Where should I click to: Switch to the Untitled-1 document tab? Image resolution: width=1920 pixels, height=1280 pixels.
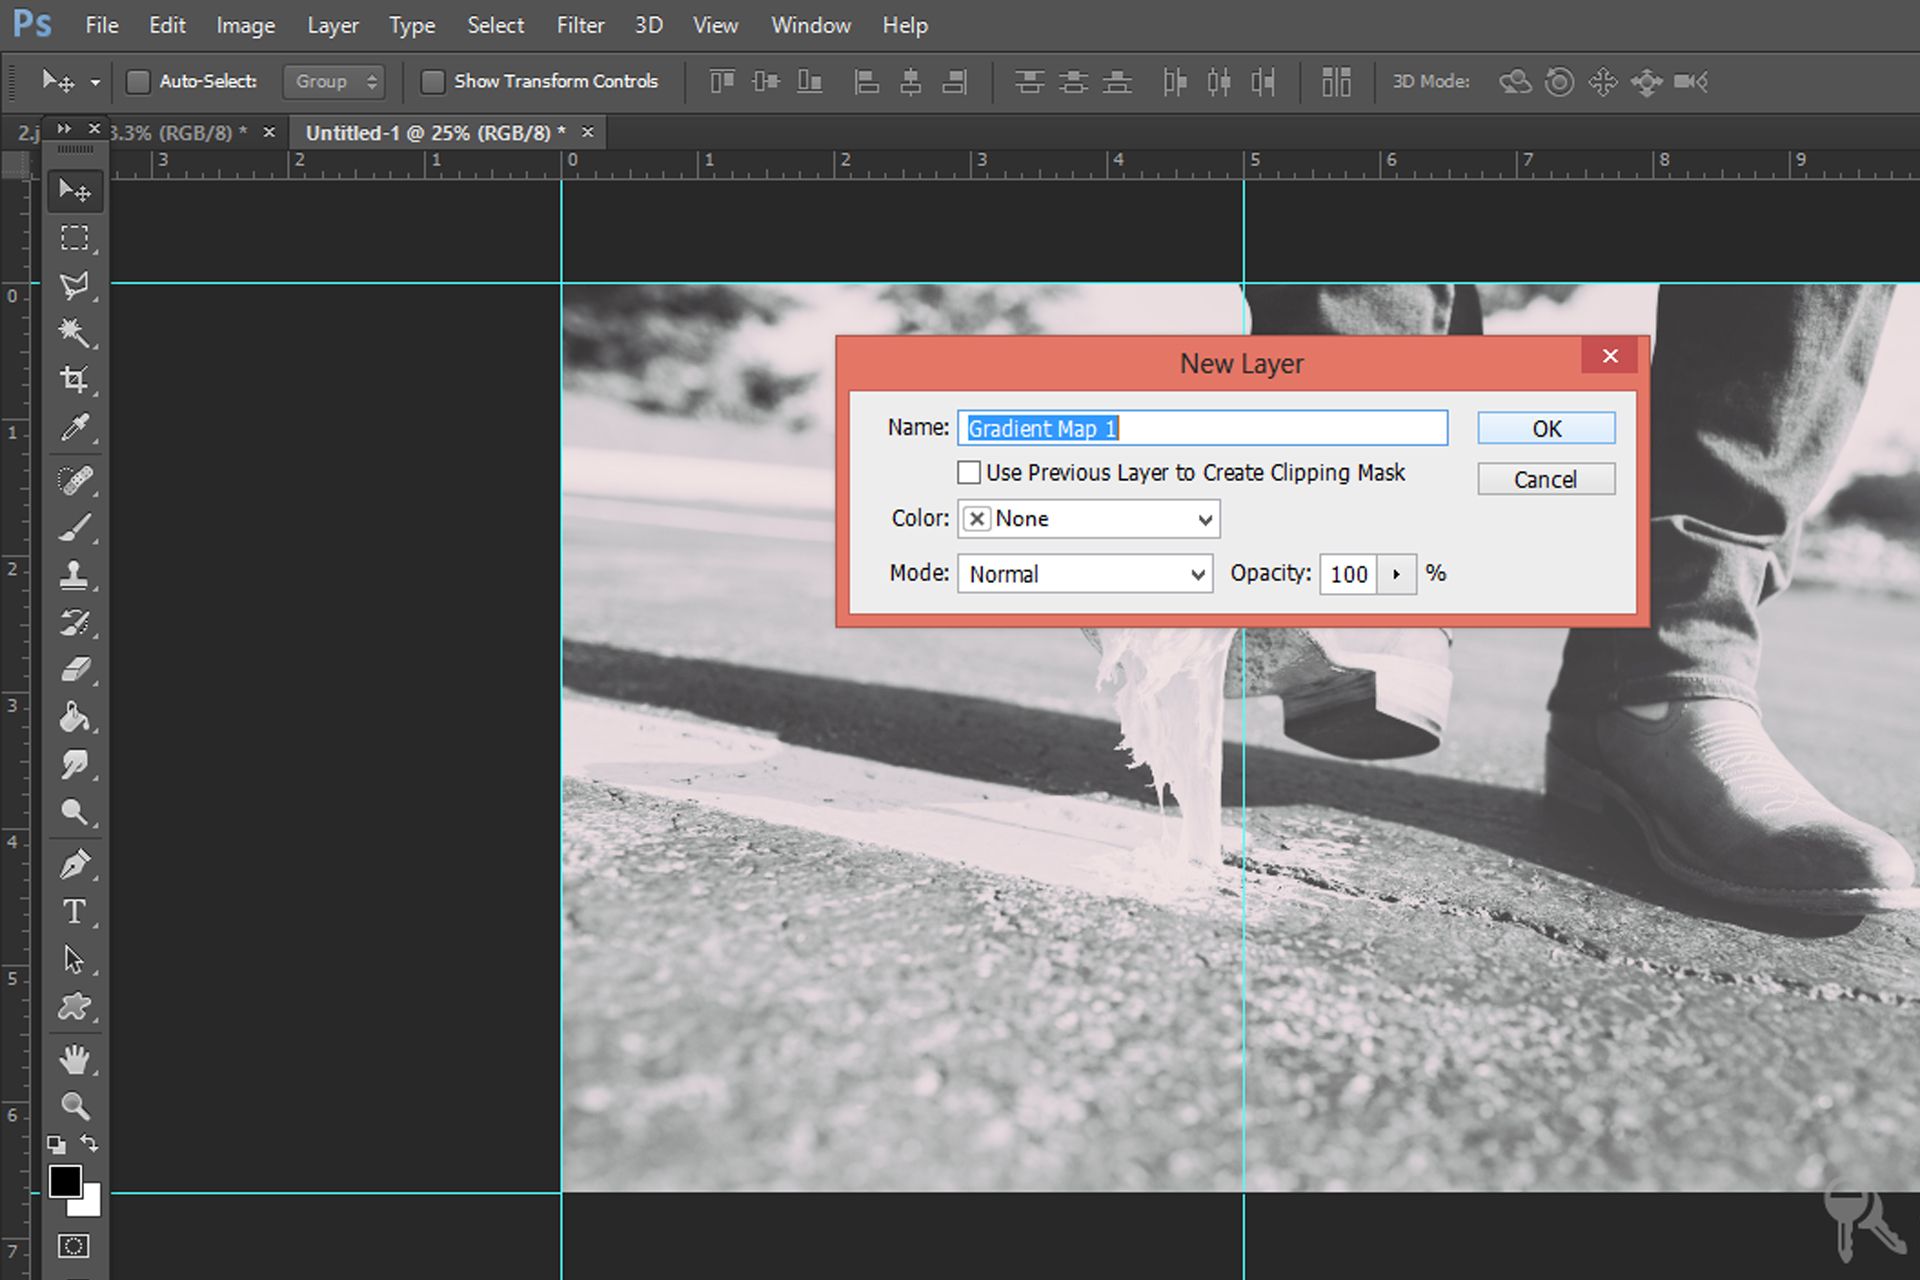click(x=435, y=132)
